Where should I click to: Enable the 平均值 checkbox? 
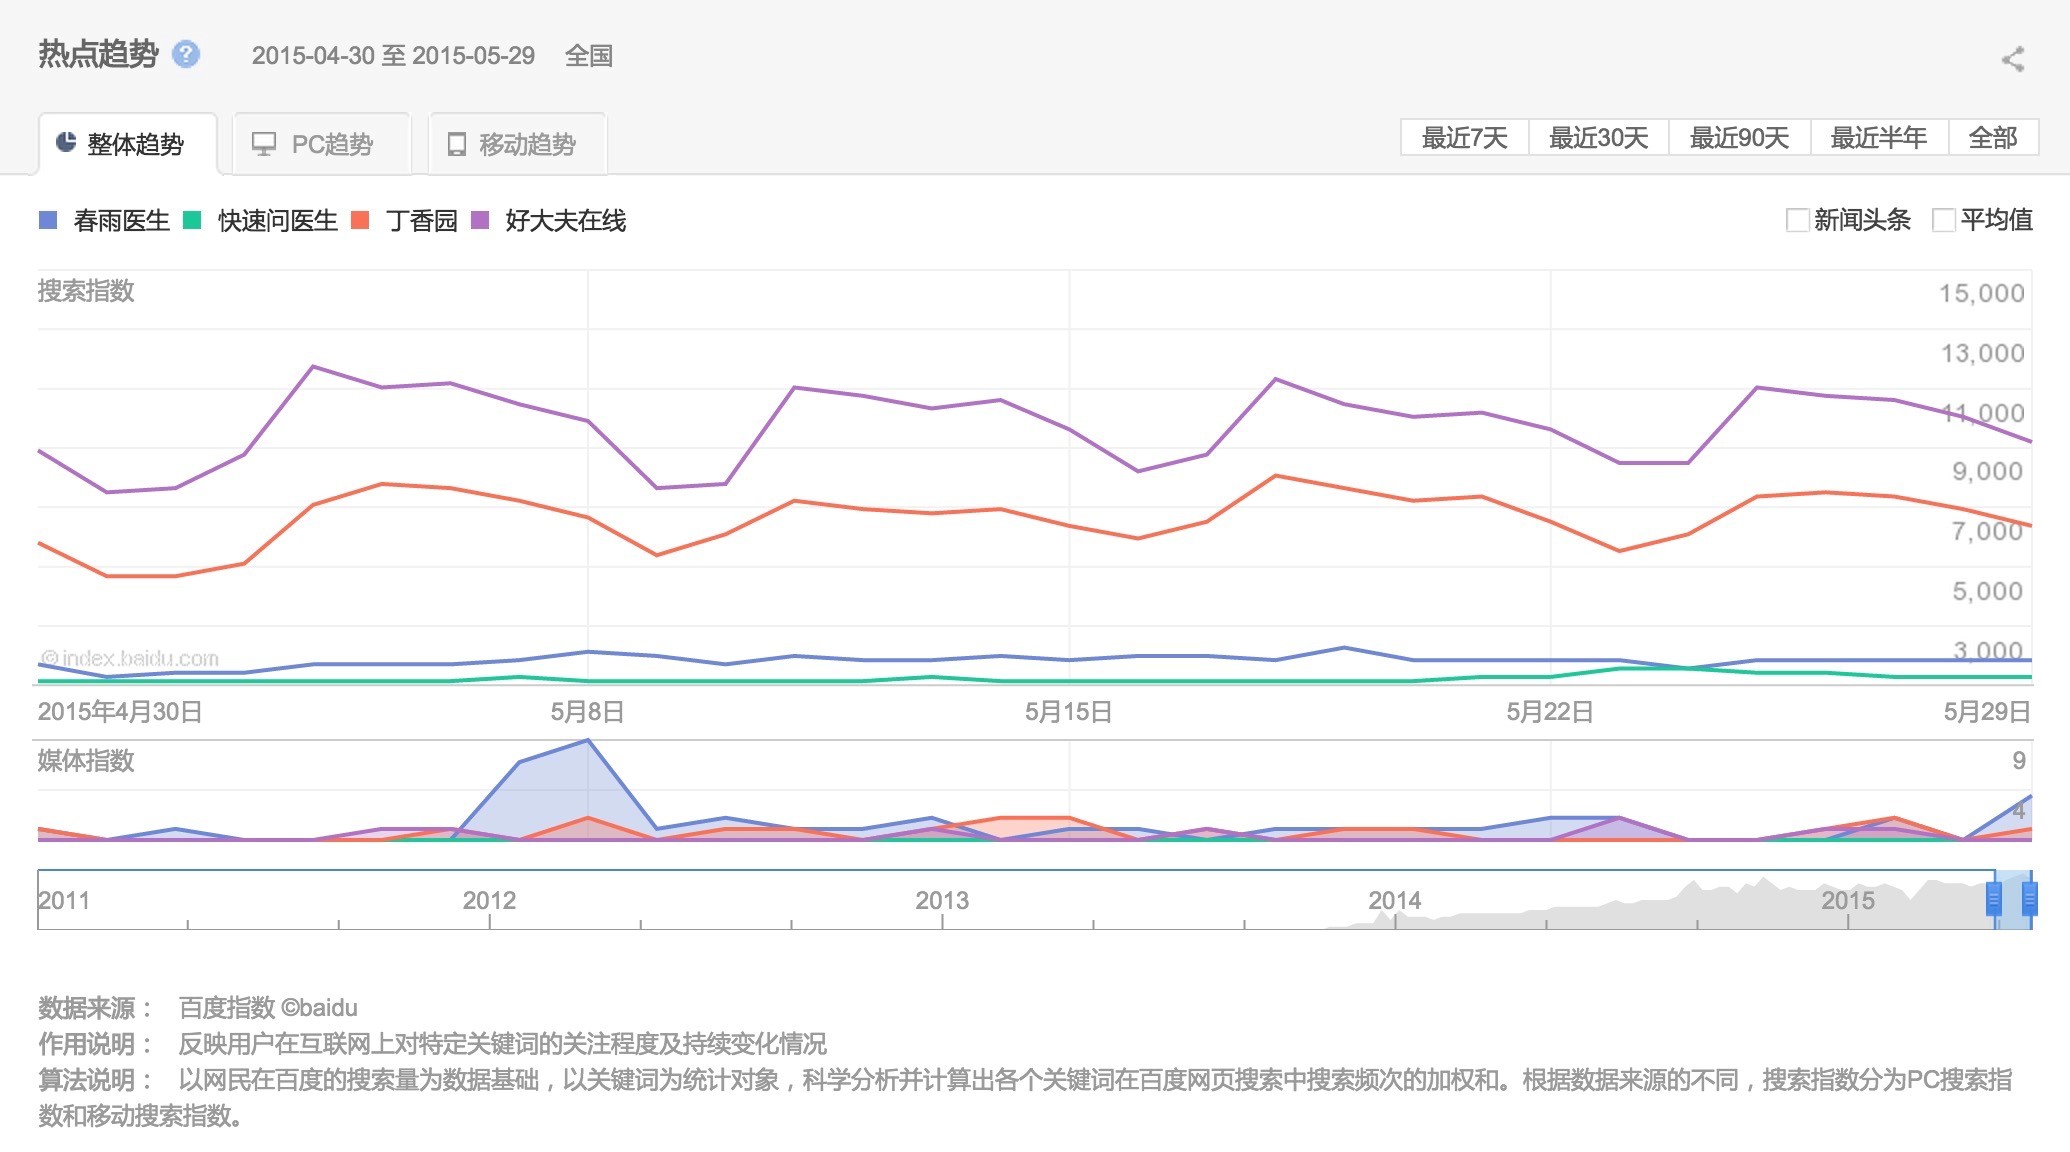tap(1943, 220)
